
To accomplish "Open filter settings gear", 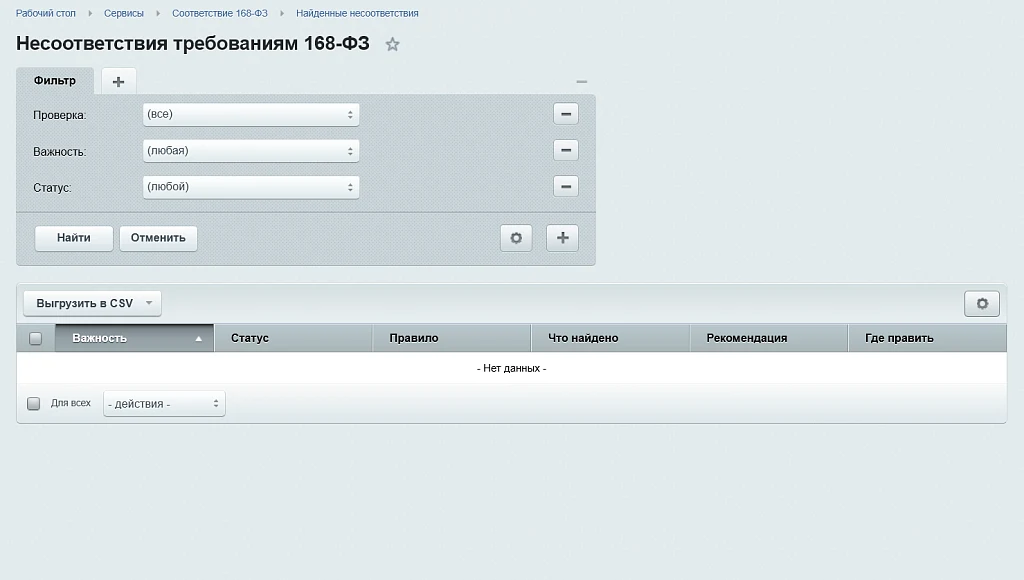I will [x=516, y=238].
